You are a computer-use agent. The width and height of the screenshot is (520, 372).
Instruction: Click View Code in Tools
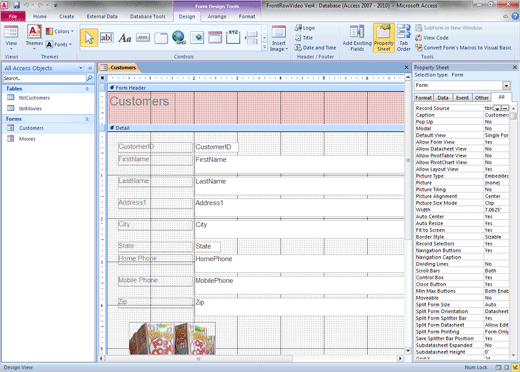[432, 38]
